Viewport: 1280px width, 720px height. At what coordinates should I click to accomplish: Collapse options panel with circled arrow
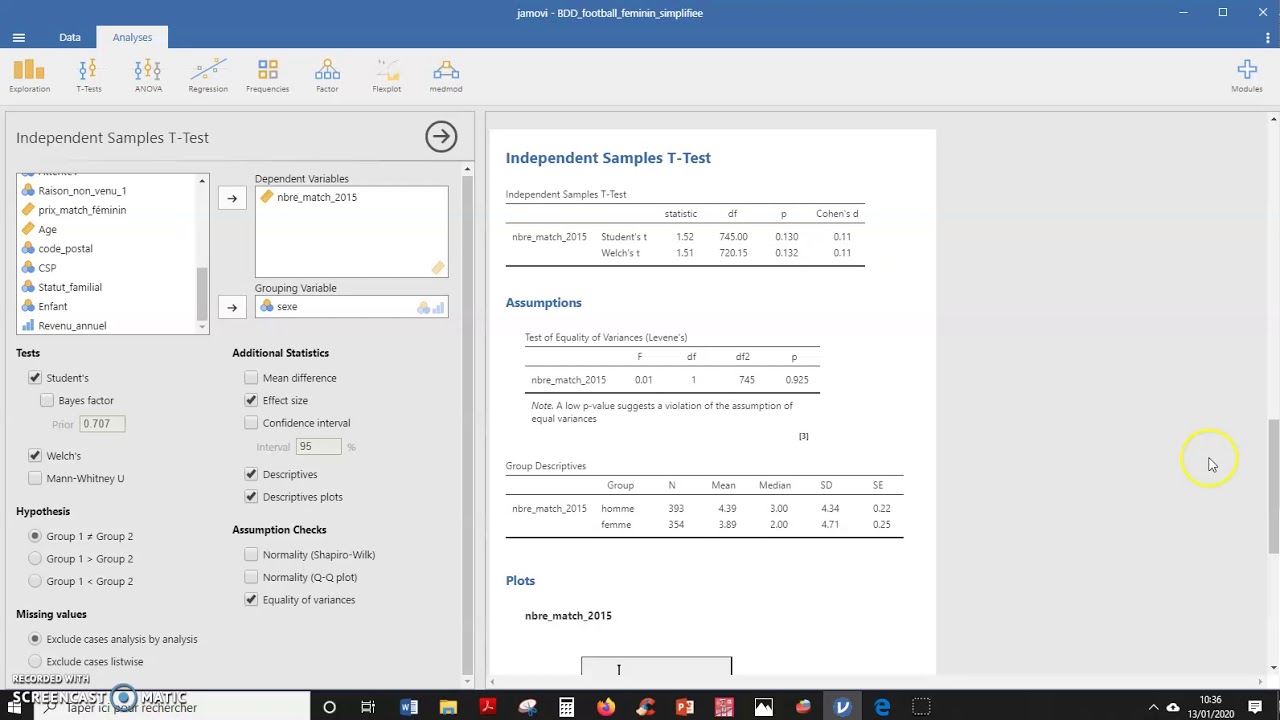point(441,137)
